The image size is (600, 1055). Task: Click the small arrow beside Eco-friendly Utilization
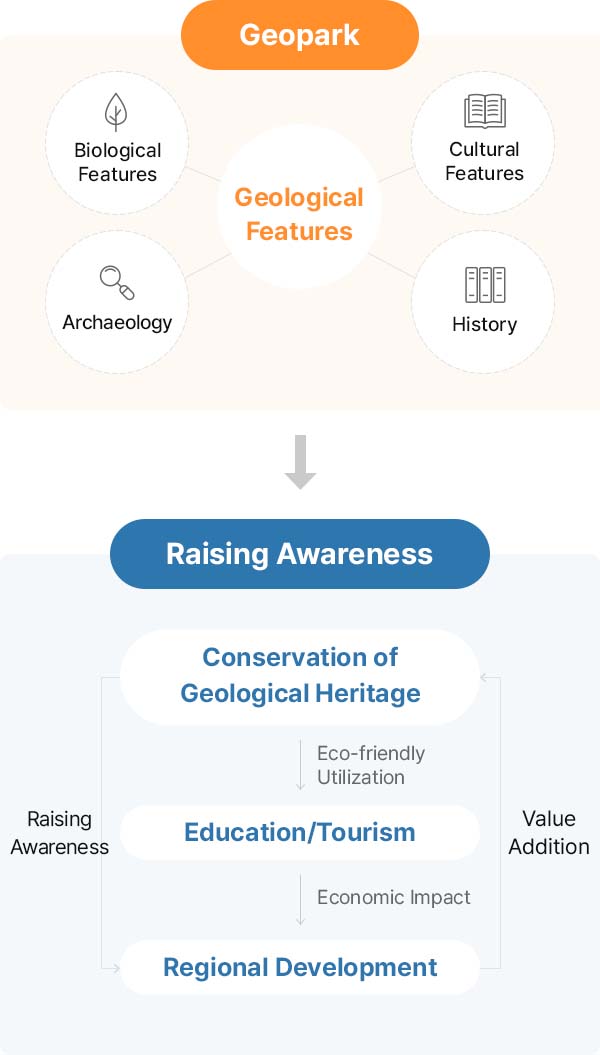click(x=300, y=765)
